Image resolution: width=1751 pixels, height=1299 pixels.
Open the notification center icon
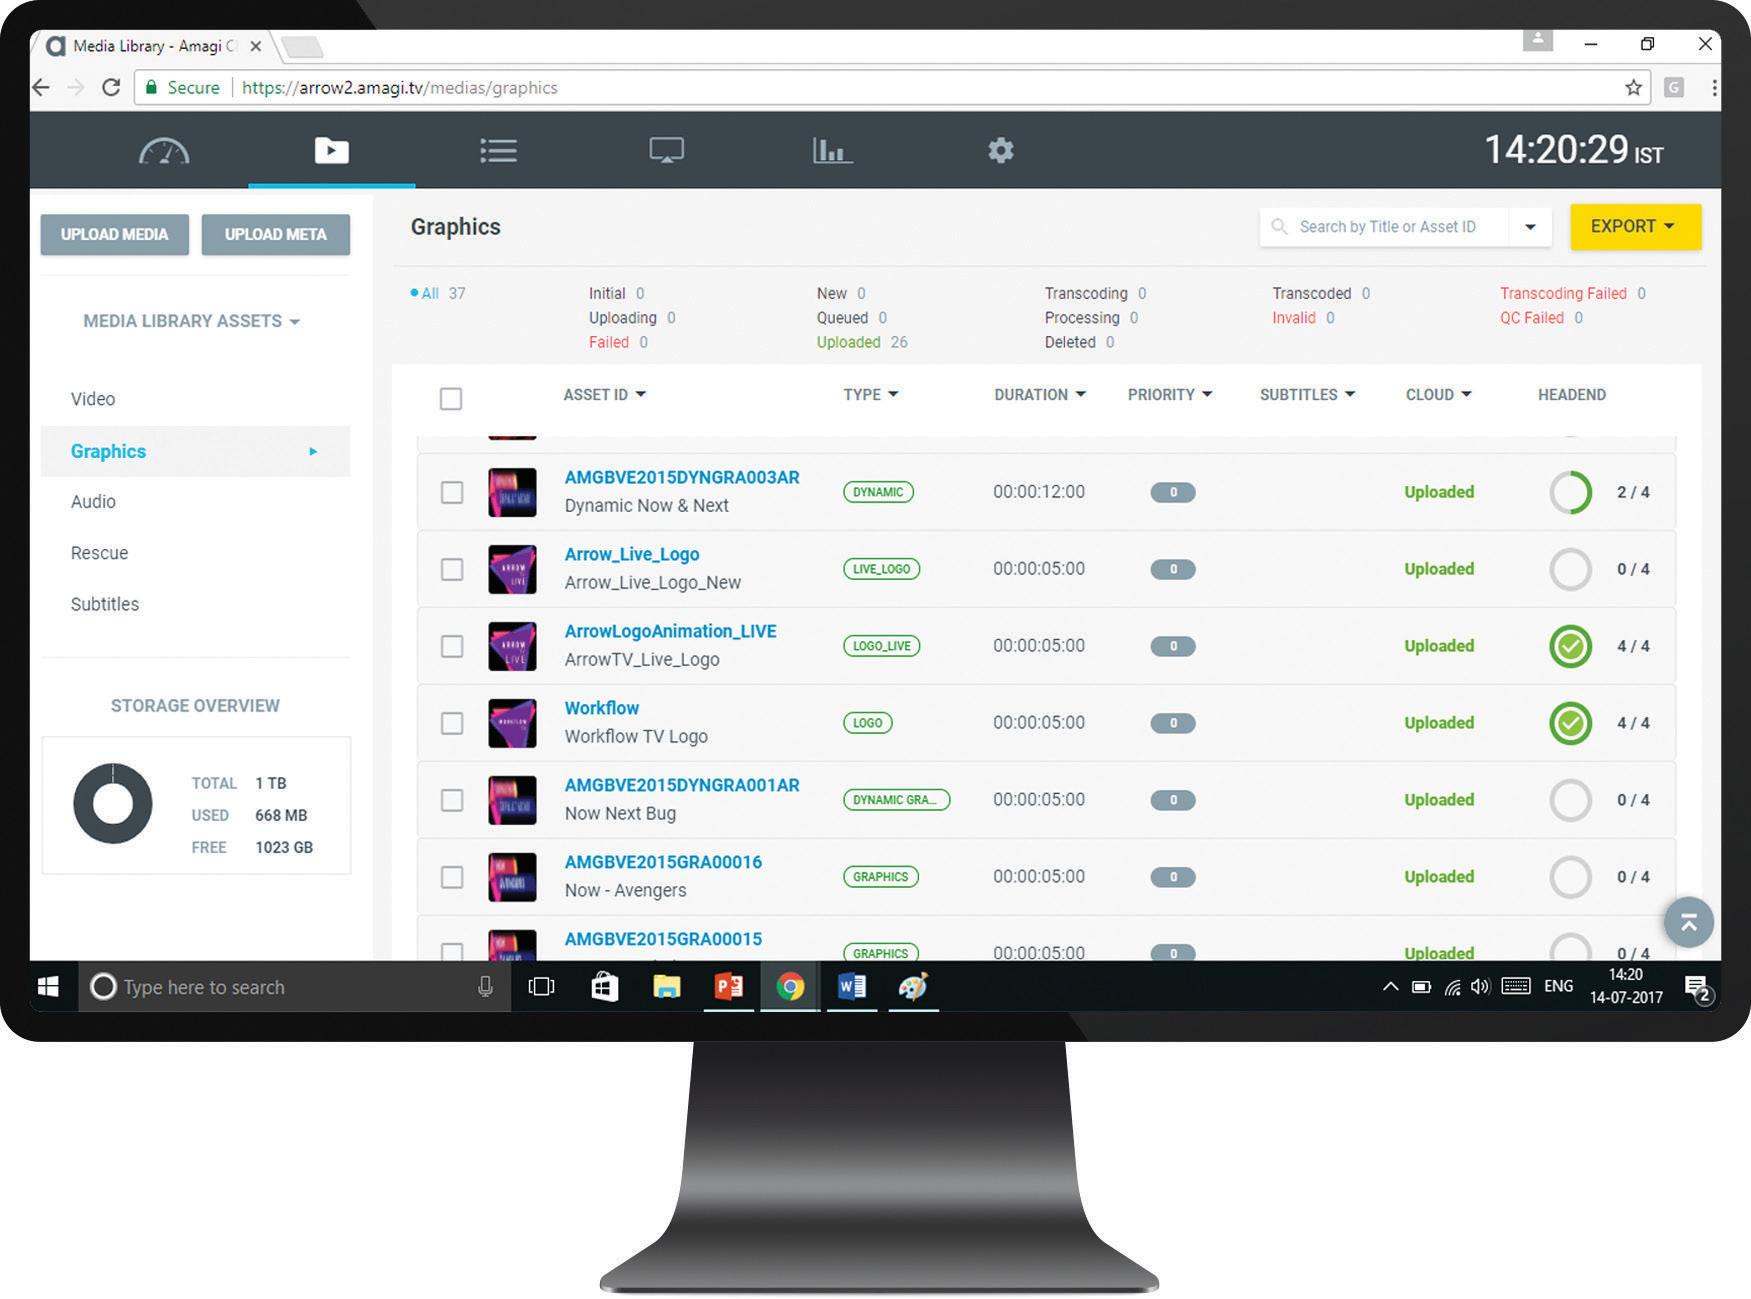1698,989
